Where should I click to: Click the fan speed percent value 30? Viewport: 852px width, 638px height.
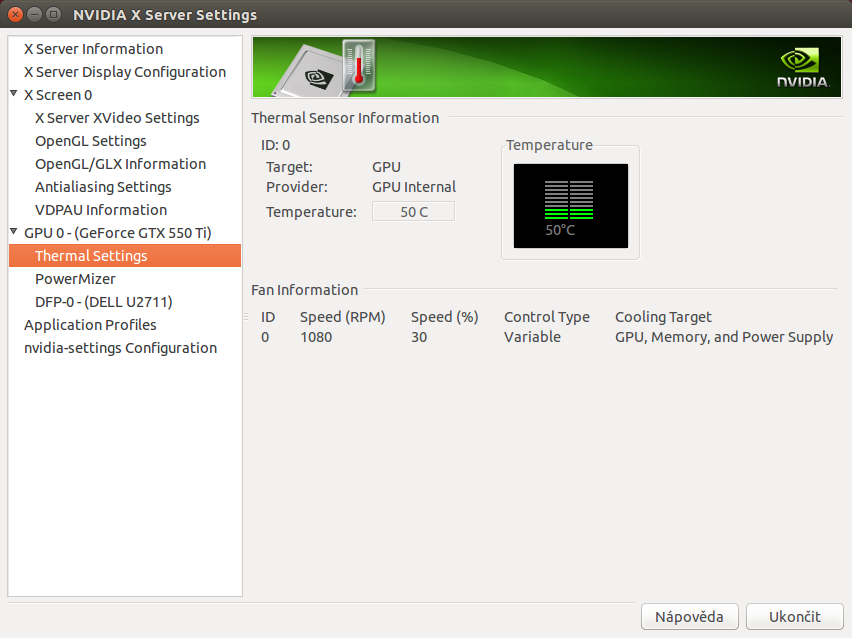tap(419, 337)
